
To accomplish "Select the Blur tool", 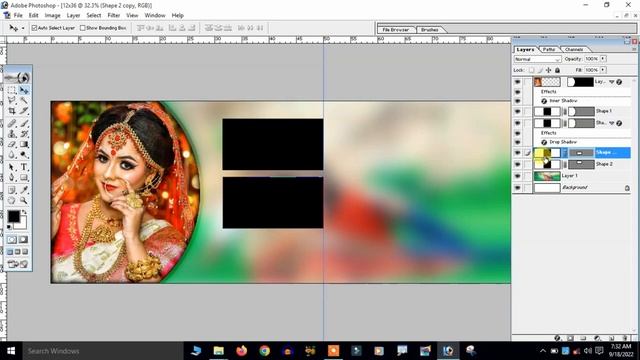I will click(12, 155).
